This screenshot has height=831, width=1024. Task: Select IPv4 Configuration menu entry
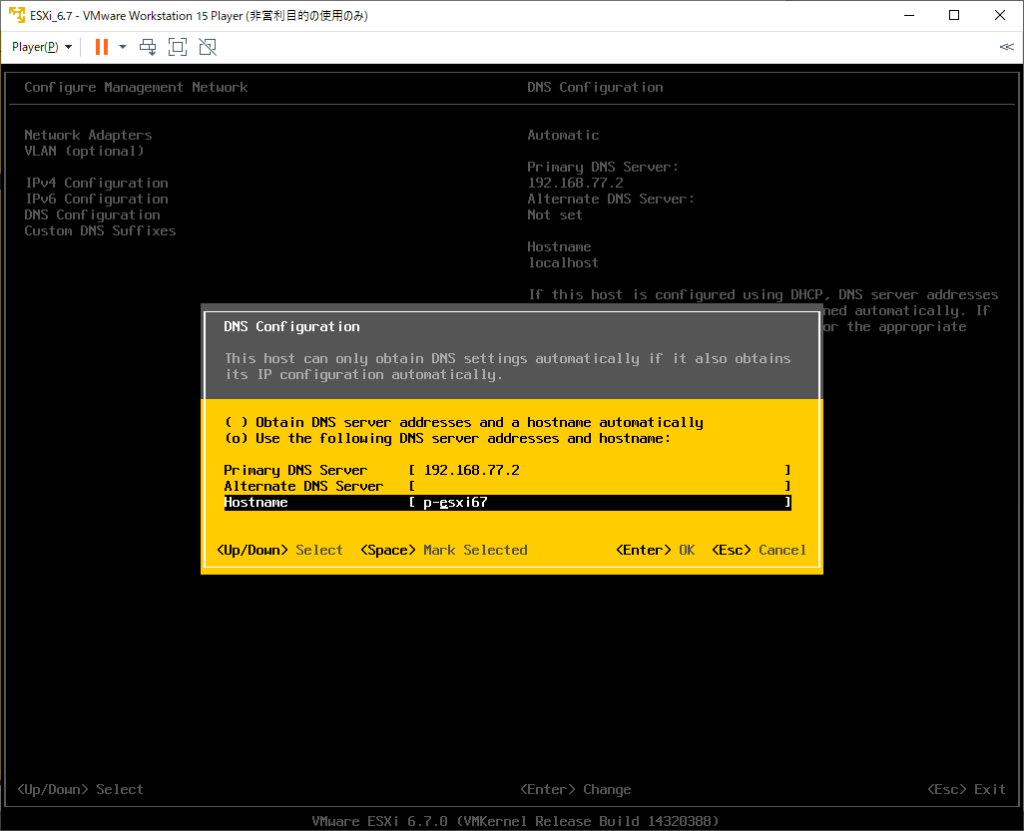pyautogui.click(x=97, y=183)
